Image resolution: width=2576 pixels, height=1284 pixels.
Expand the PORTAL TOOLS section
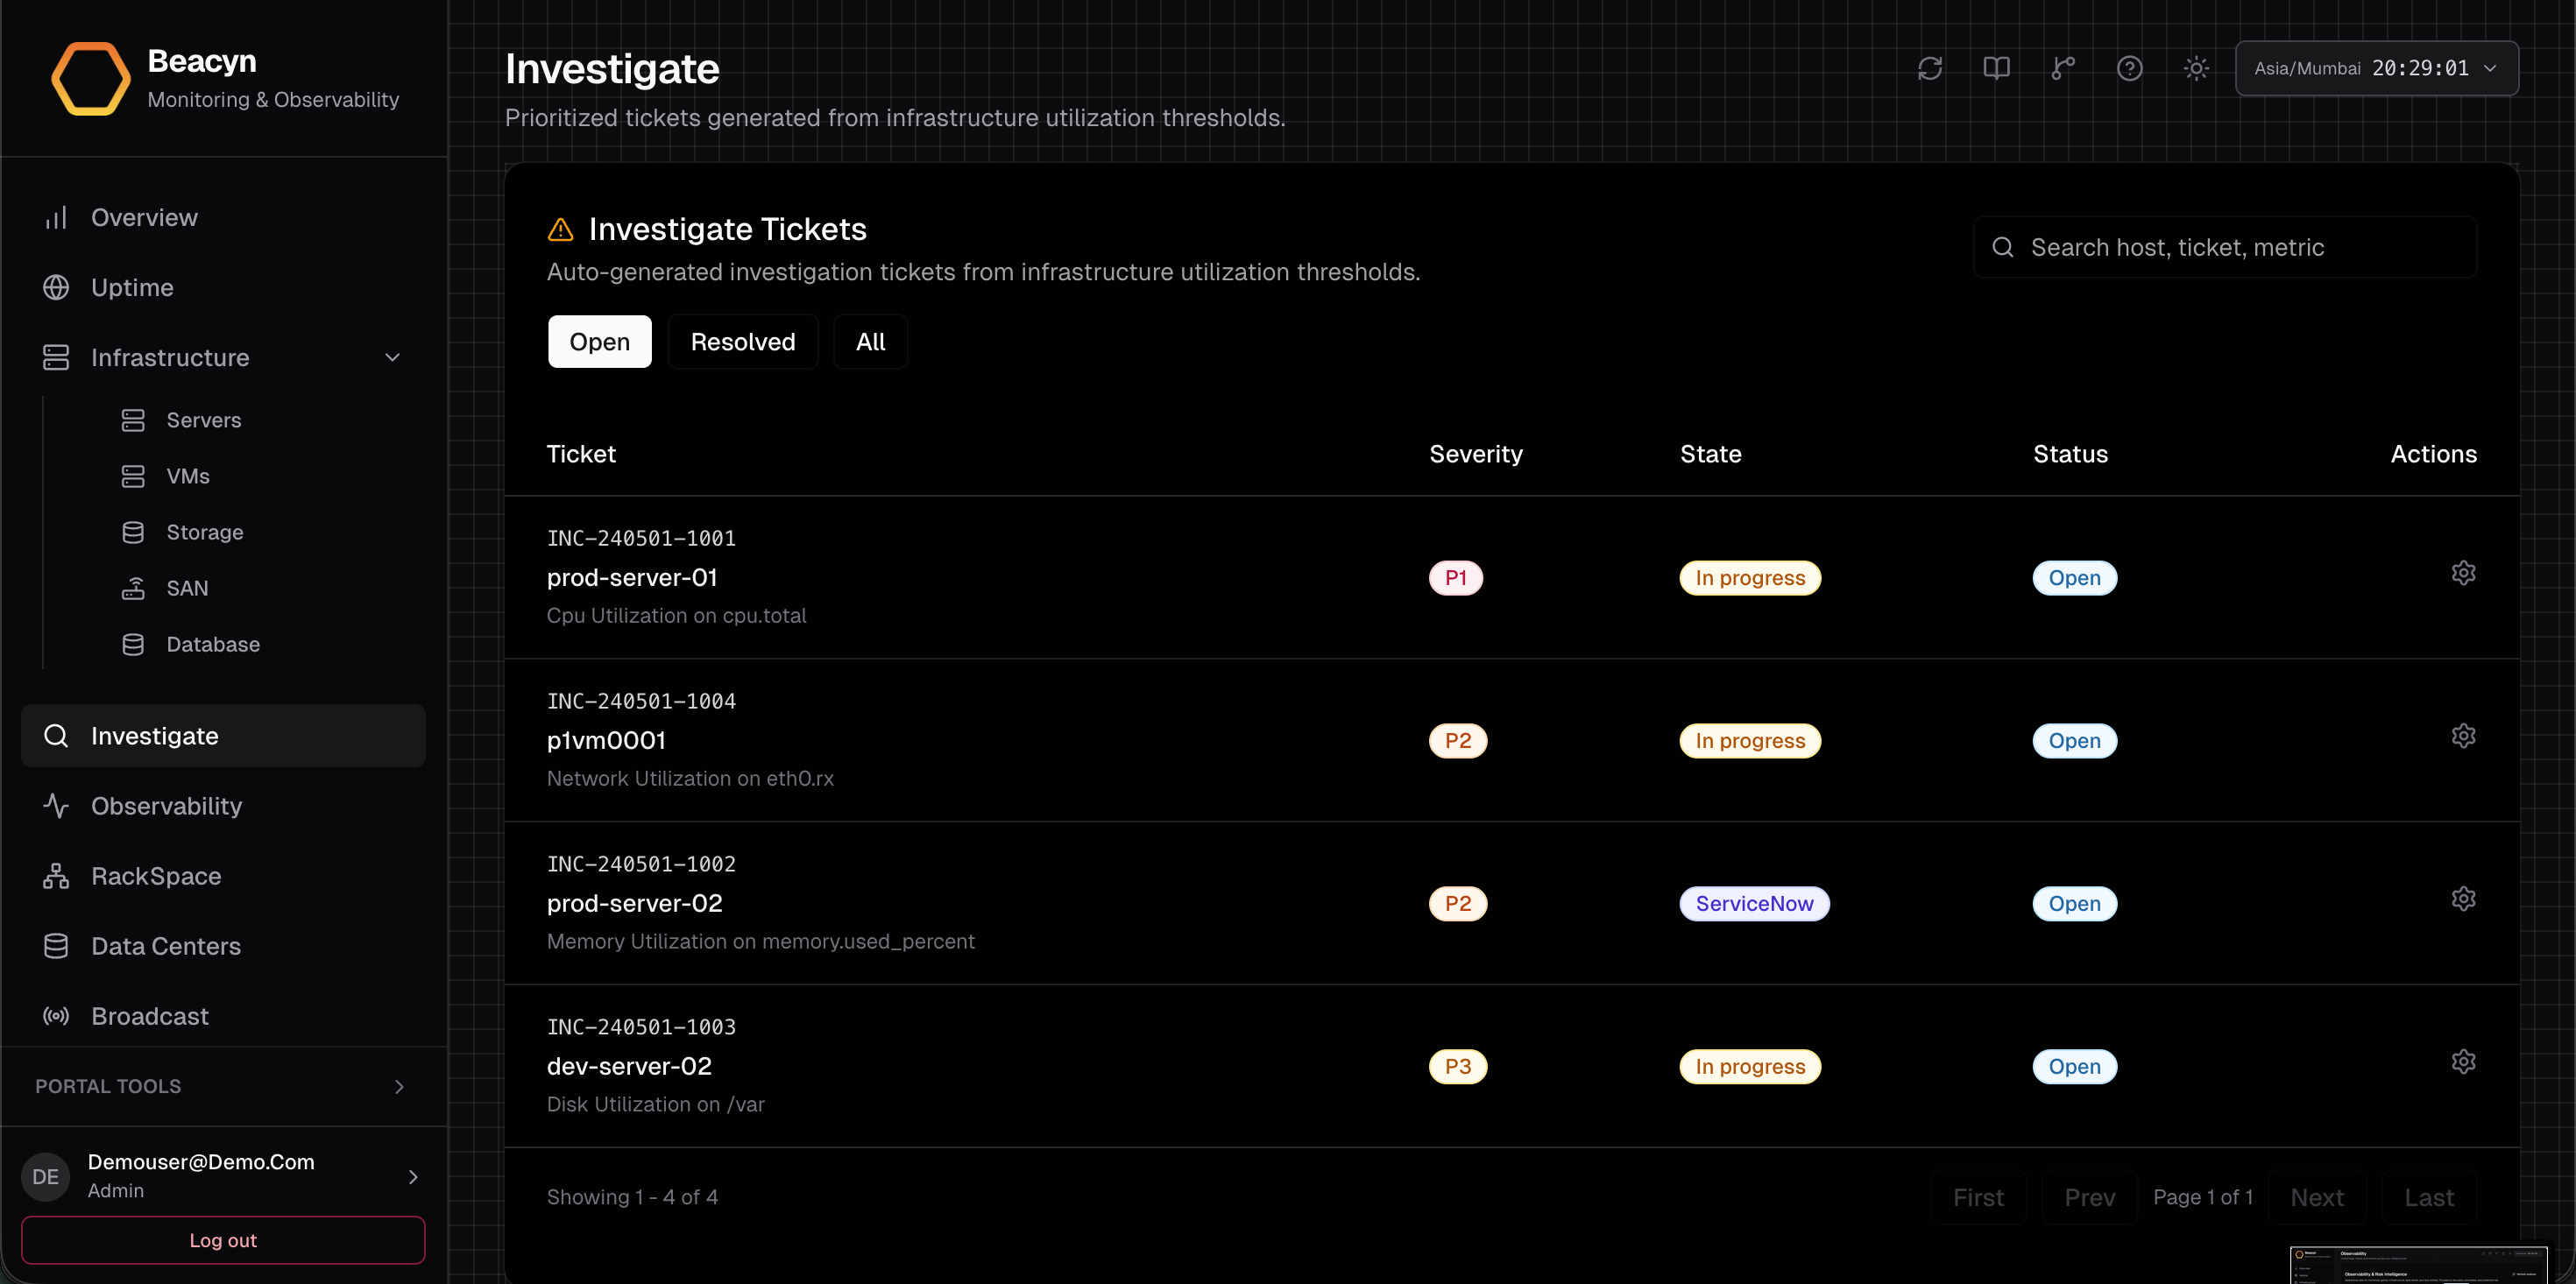pos(223,1086)
